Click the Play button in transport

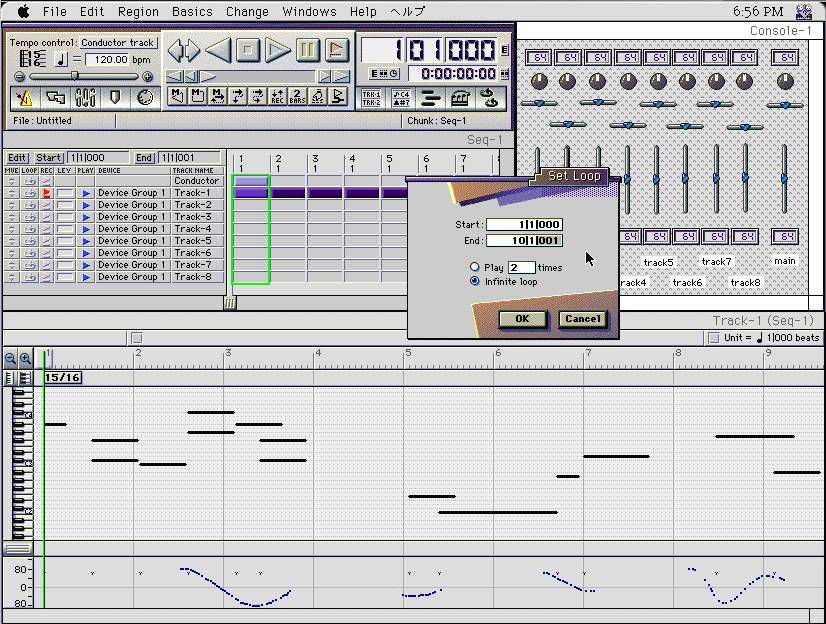click(x=278, y=49)
